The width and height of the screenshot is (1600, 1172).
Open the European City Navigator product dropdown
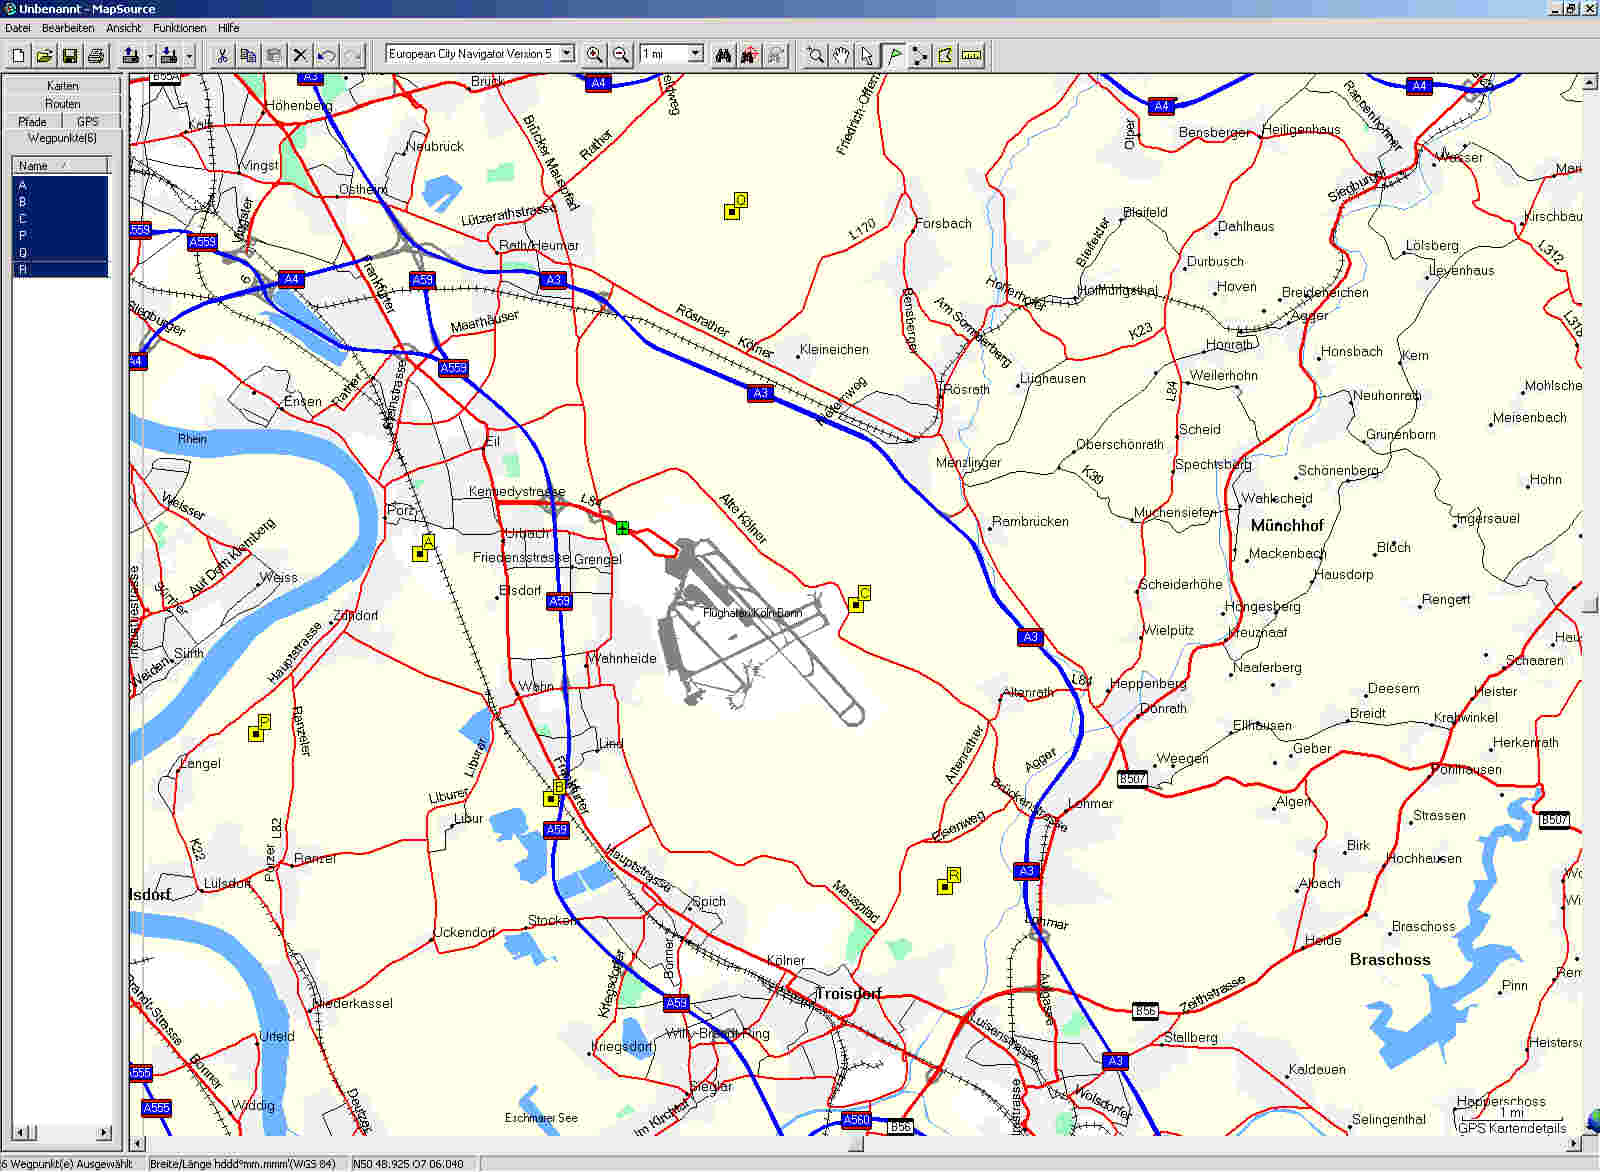(x=567, y=54)
